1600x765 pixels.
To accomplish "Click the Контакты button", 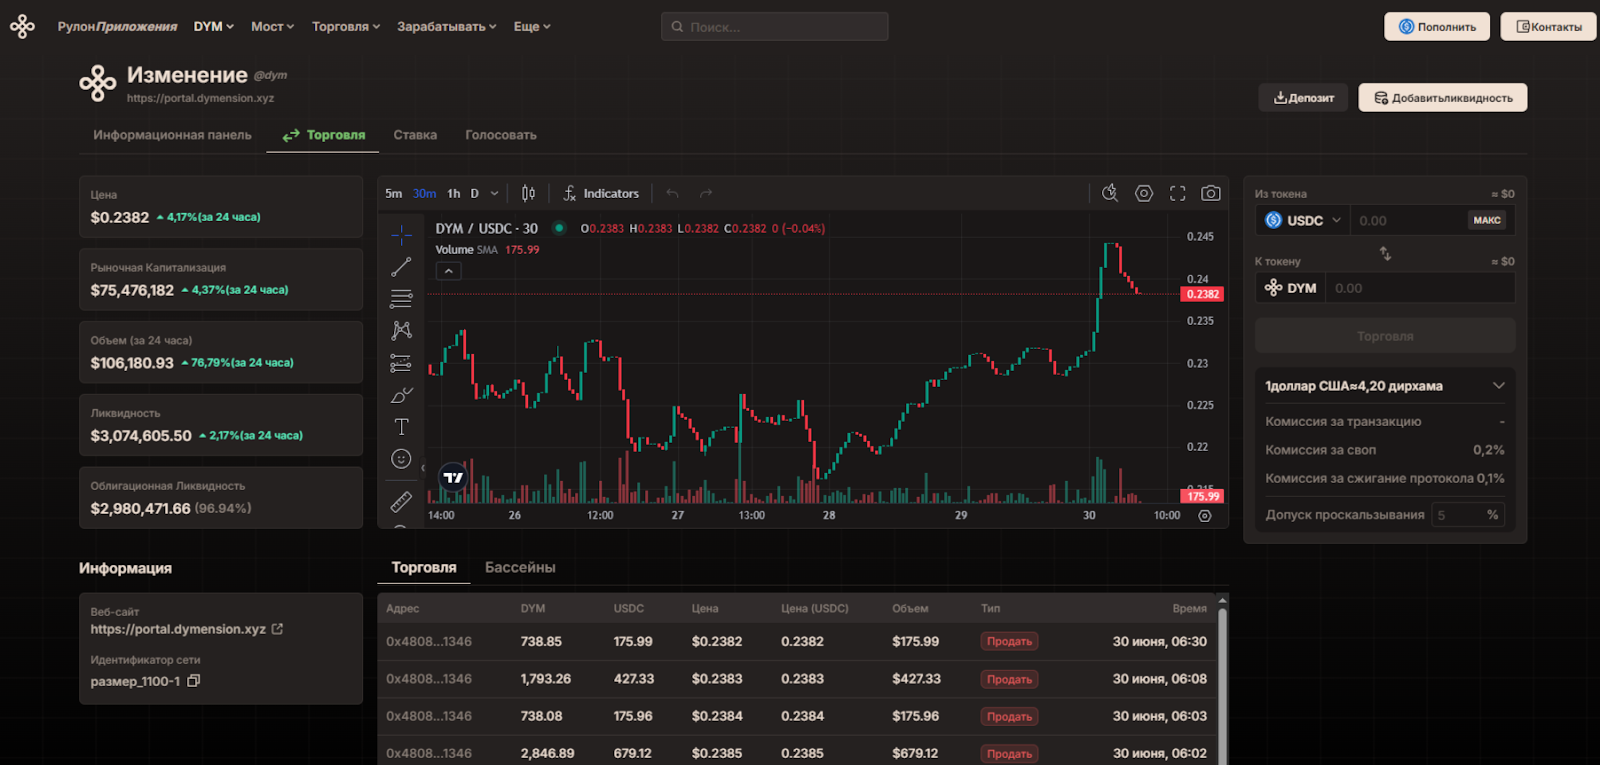I will 1549,27.
